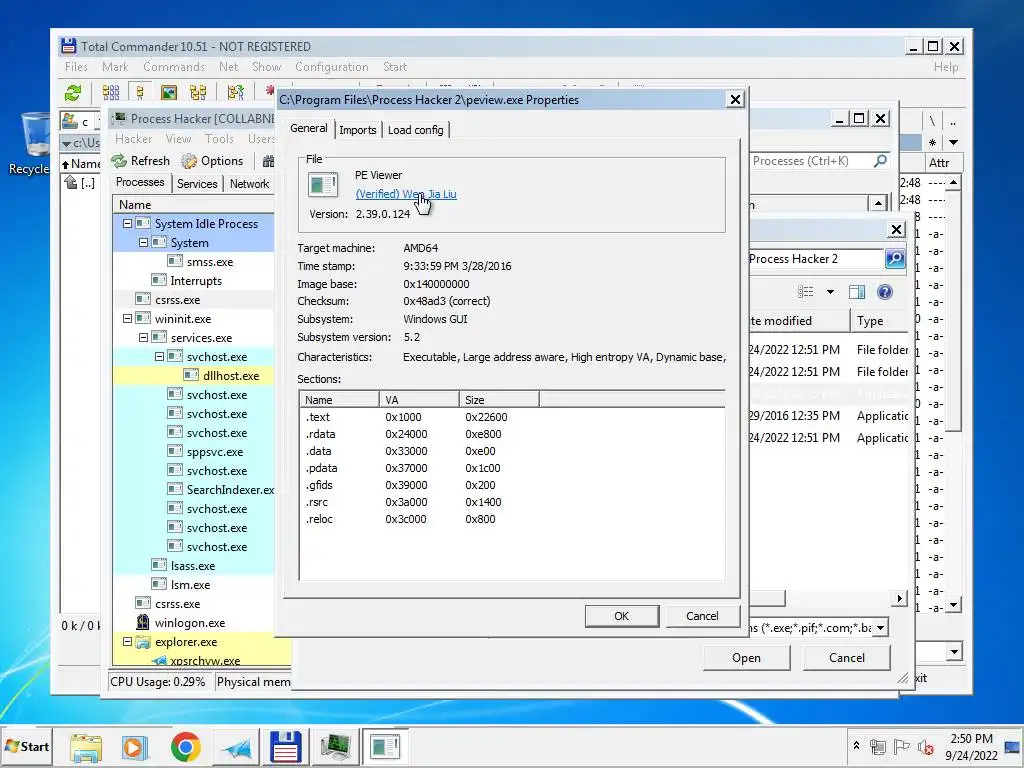The width and height of the screenshot is (1024, 768).
Task: Click OK in peview Properties
Action: 622,616
